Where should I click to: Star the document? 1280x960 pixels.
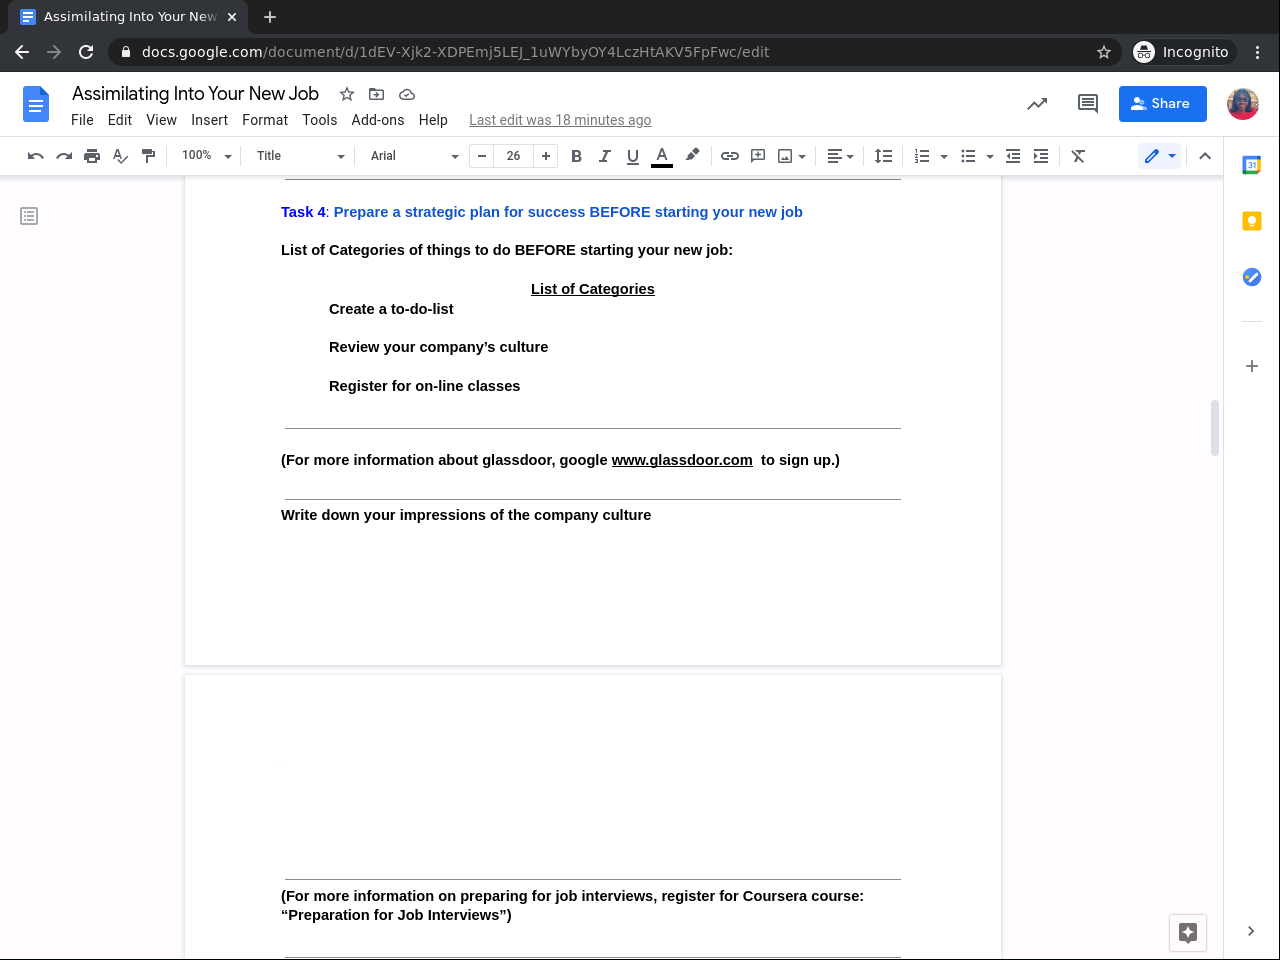point(347,94)
